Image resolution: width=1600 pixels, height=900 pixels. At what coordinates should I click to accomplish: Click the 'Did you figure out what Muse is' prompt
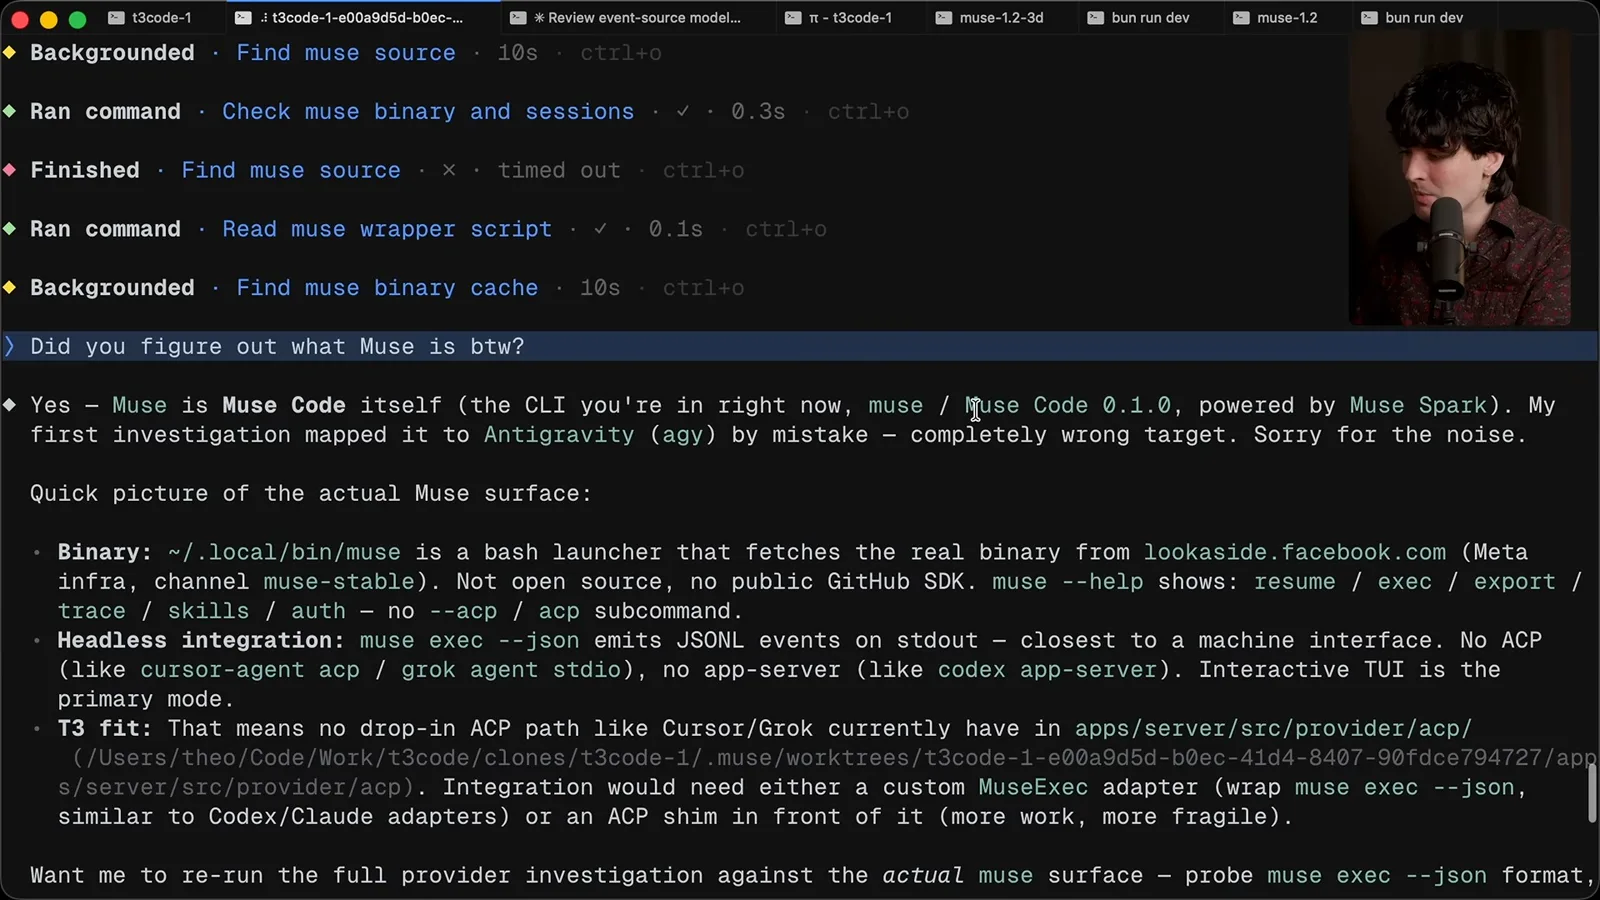click(x=277, y=347)
